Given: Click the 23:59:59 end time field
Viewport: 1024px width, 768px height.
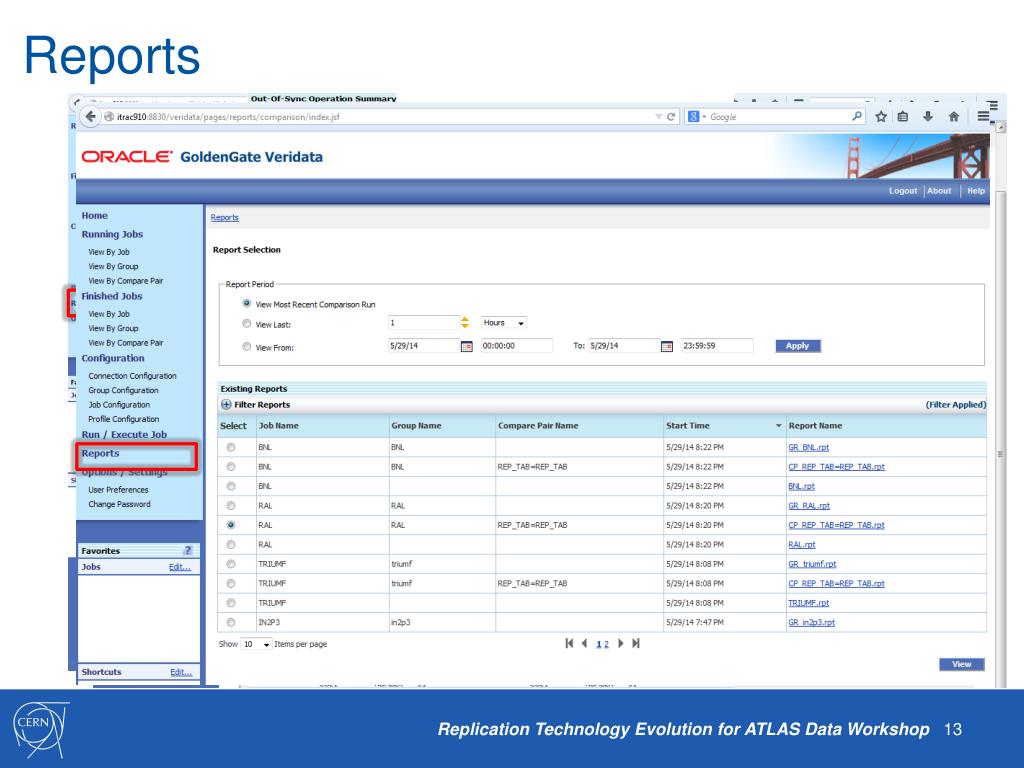Looking at the screenshot, I should tap(717, 346).
